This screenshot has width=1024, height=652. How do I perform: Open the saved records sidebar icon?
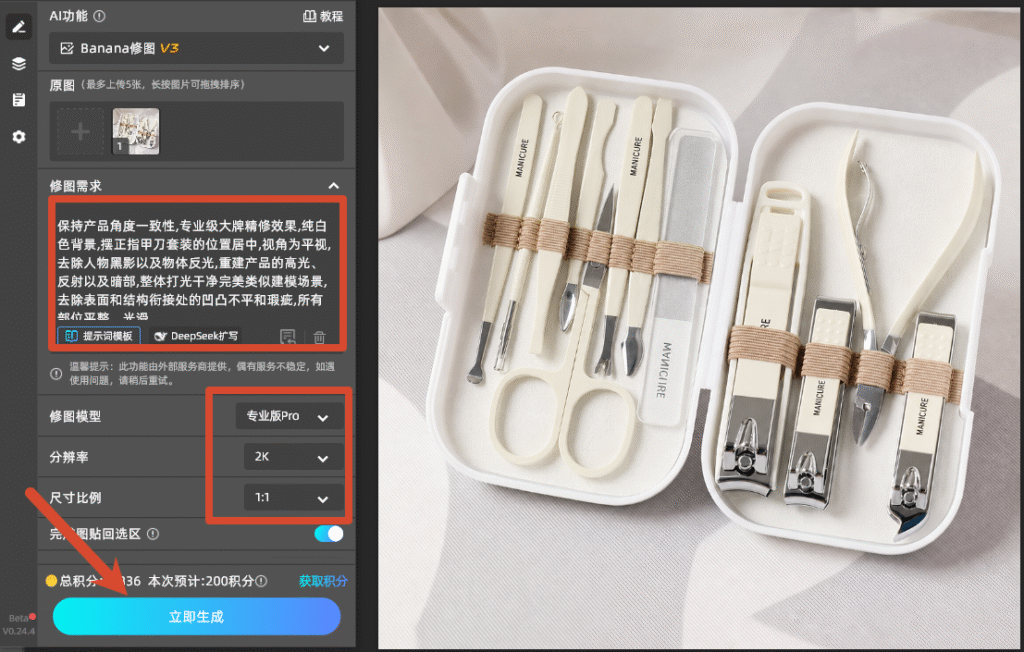pyautogui.click(x=18, y=99)
